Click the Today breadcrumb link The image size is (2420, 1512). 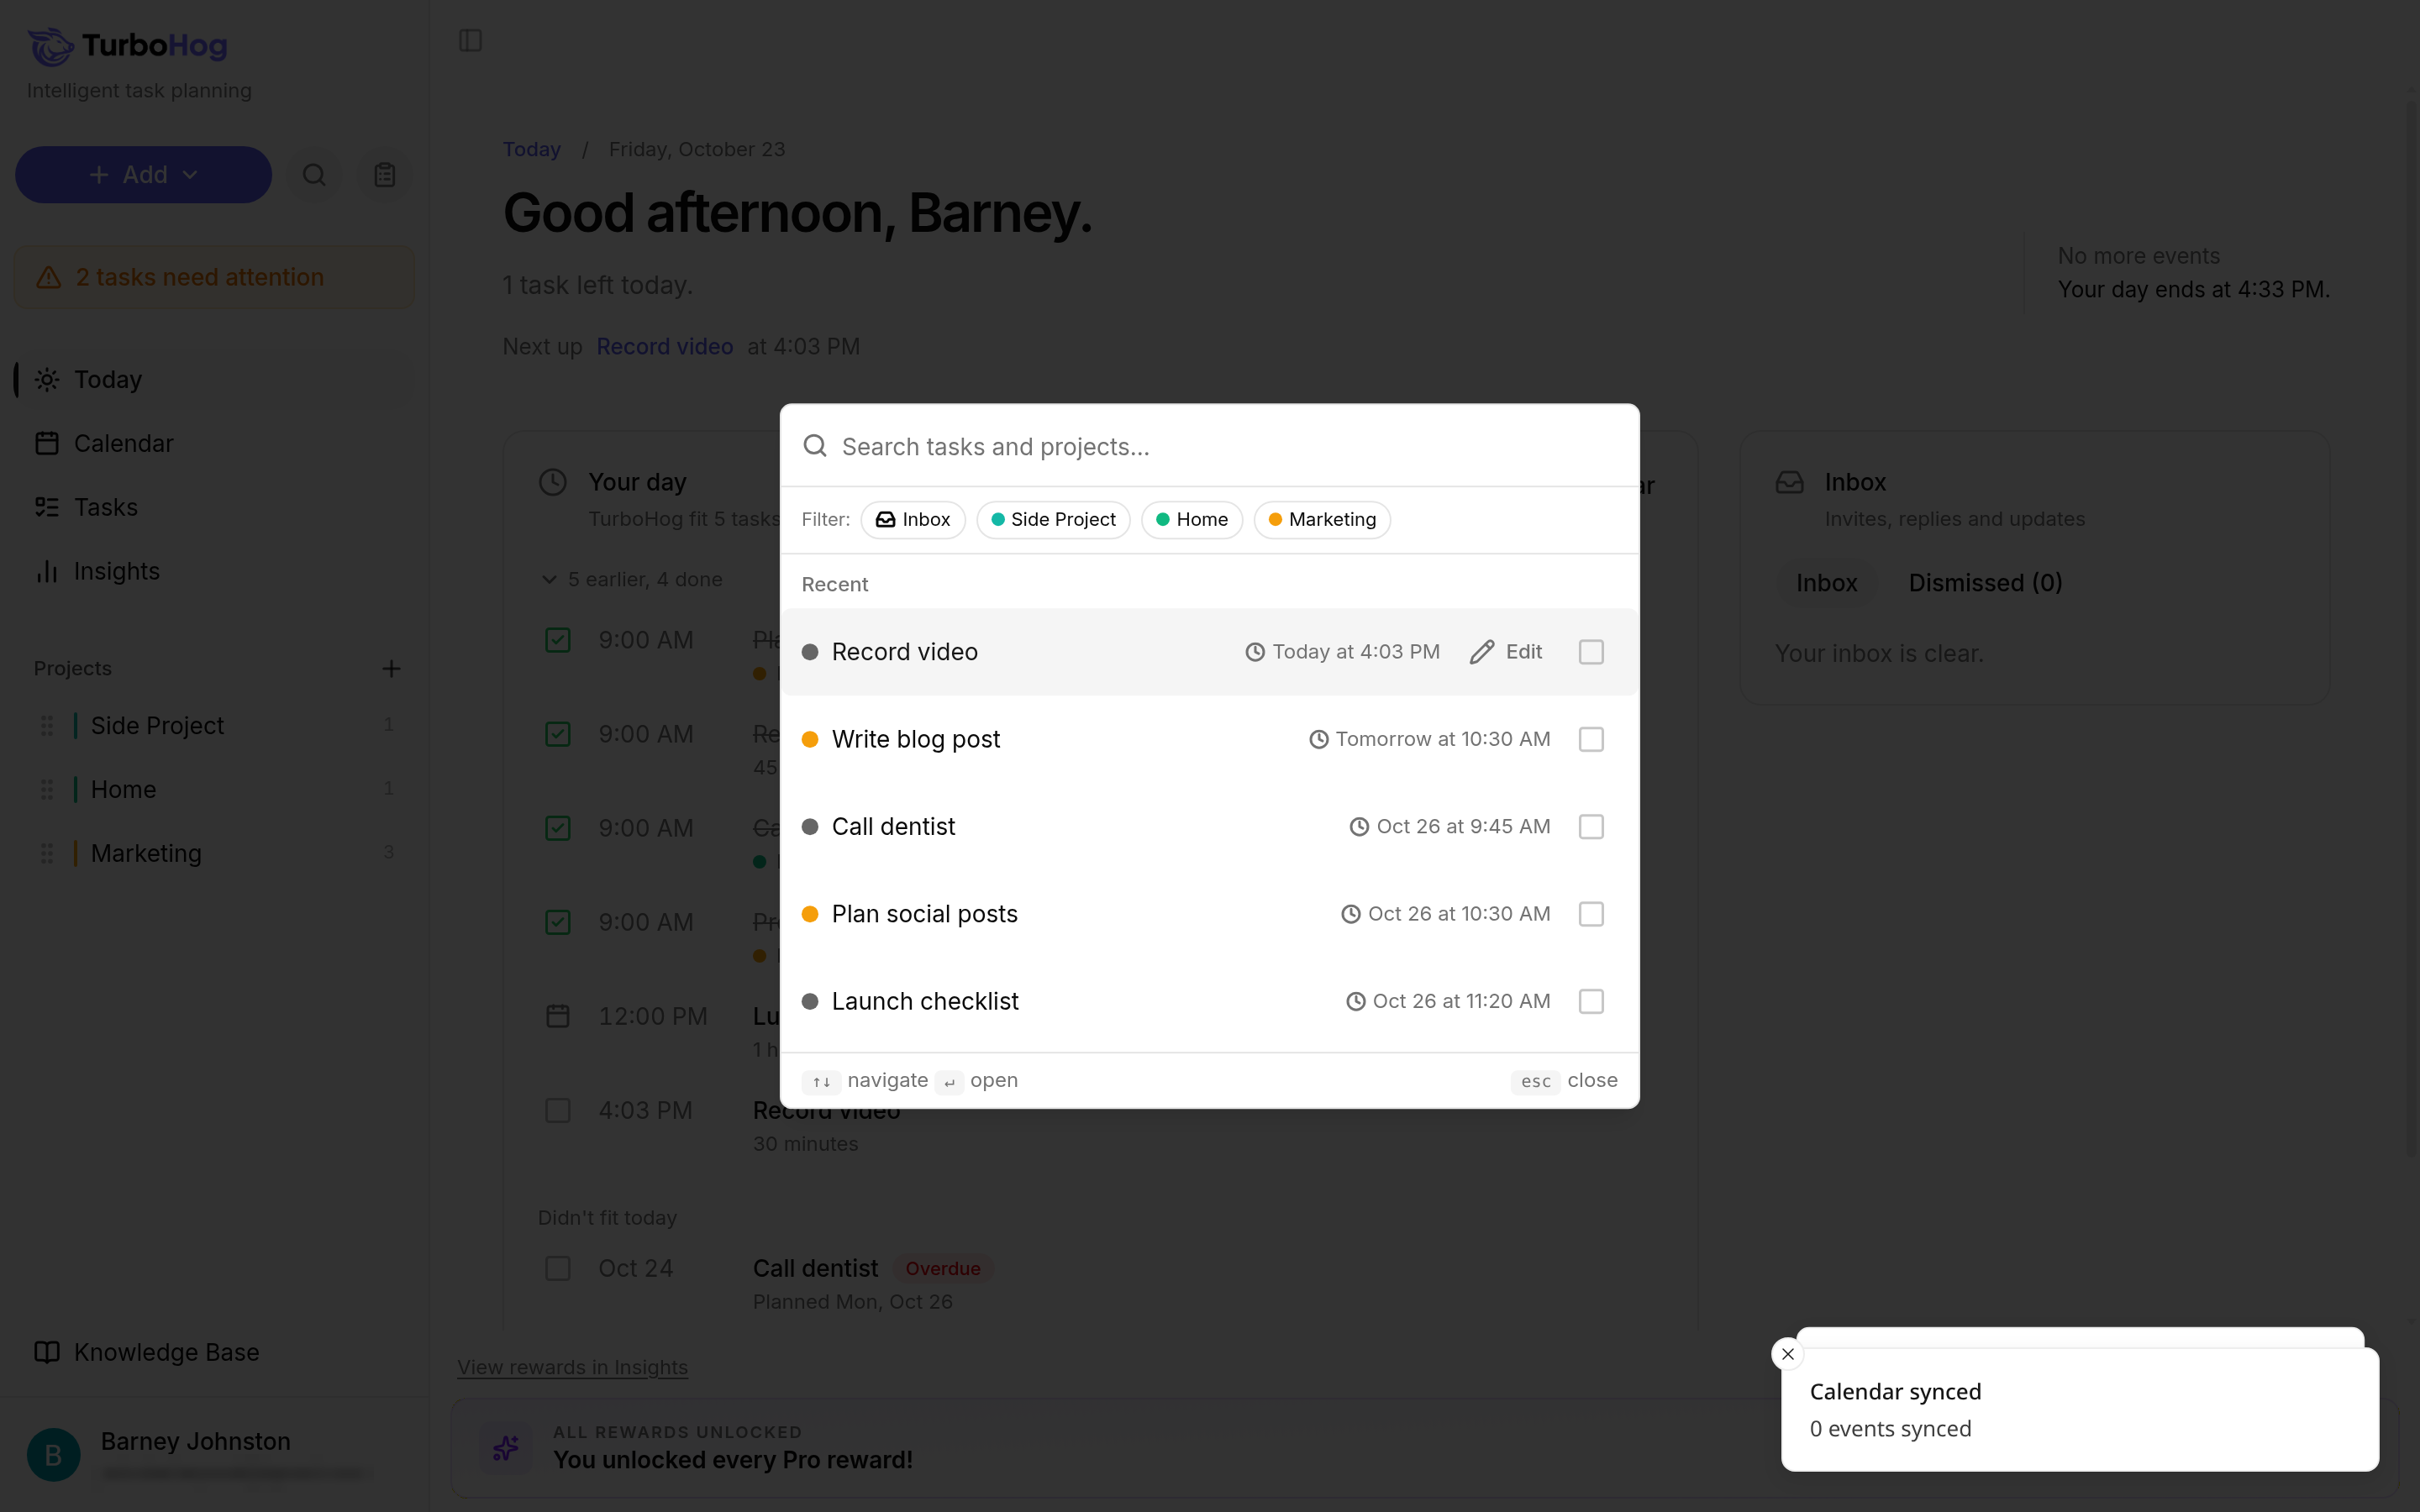point(532,149)
